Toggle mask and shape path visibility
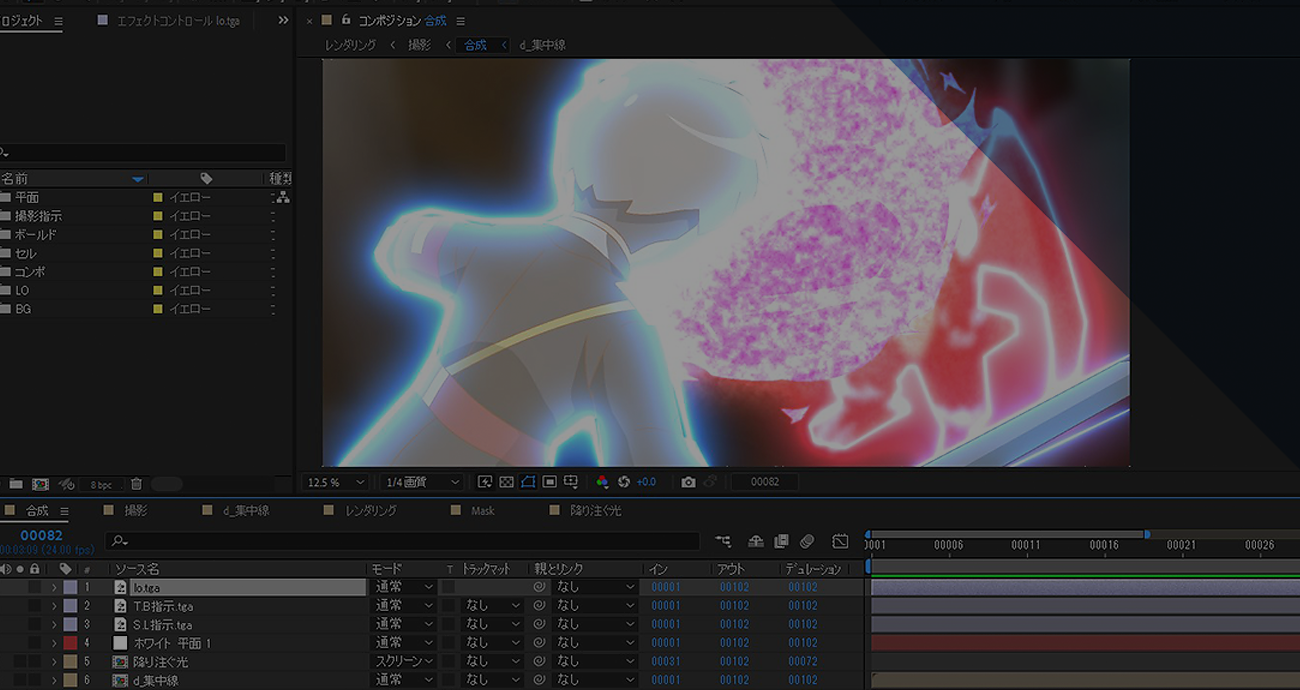This screenshot has width=1300, height=690. coord(528,482)
